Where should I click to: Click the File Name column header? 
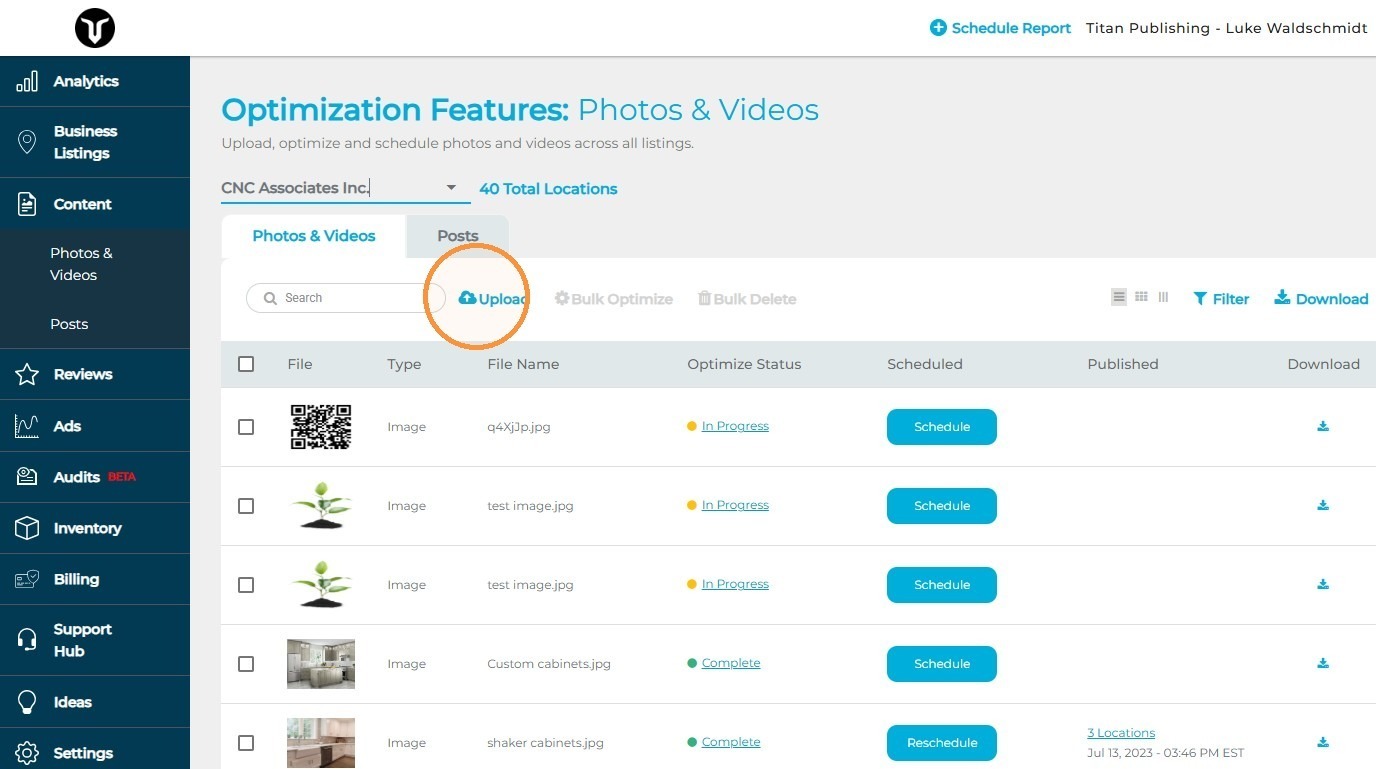pyautogui.click(x=523, y=364)
